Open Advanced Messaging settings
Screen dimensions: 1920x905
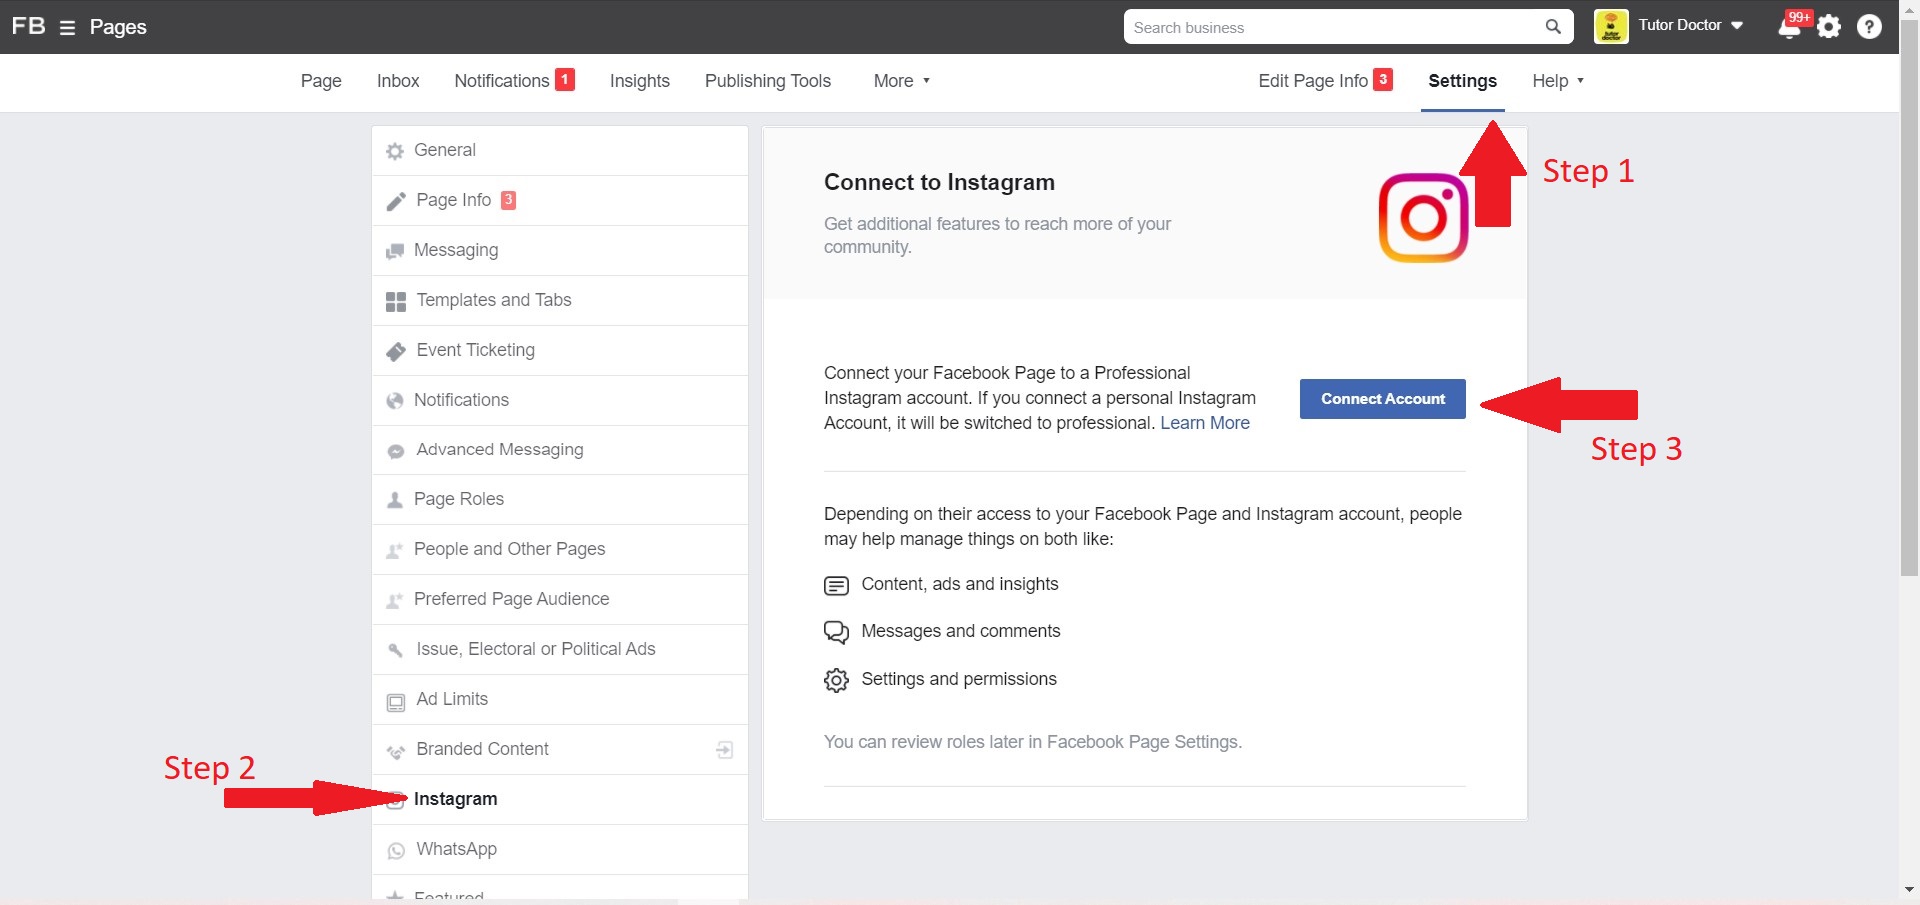[x=560, y=450]
